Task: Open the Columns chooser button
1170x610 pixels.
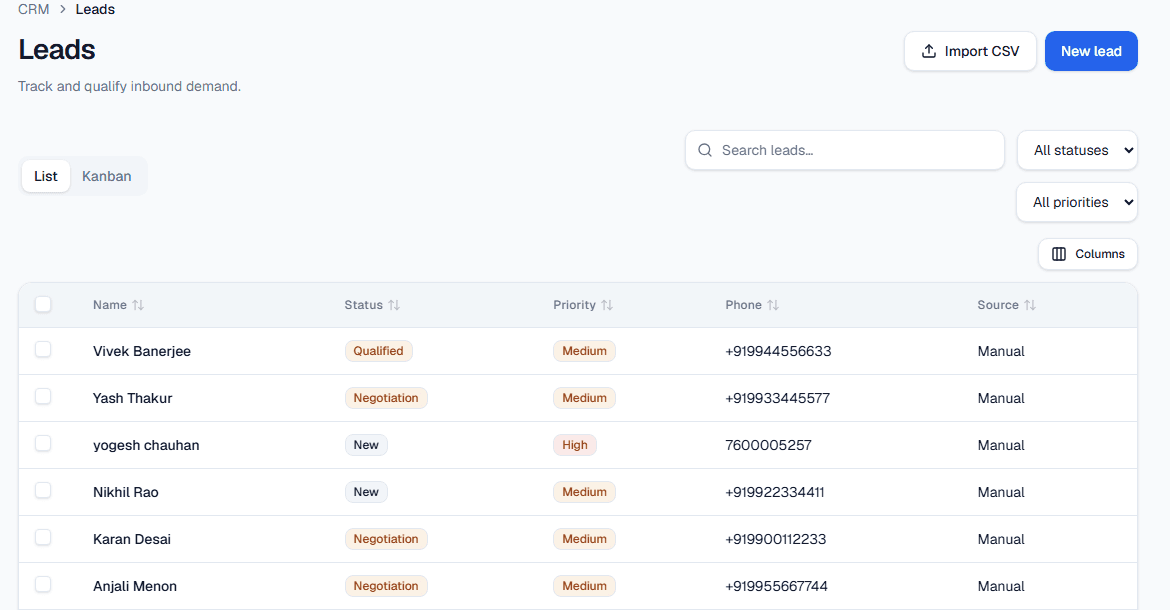Action: coord(1087,254)
